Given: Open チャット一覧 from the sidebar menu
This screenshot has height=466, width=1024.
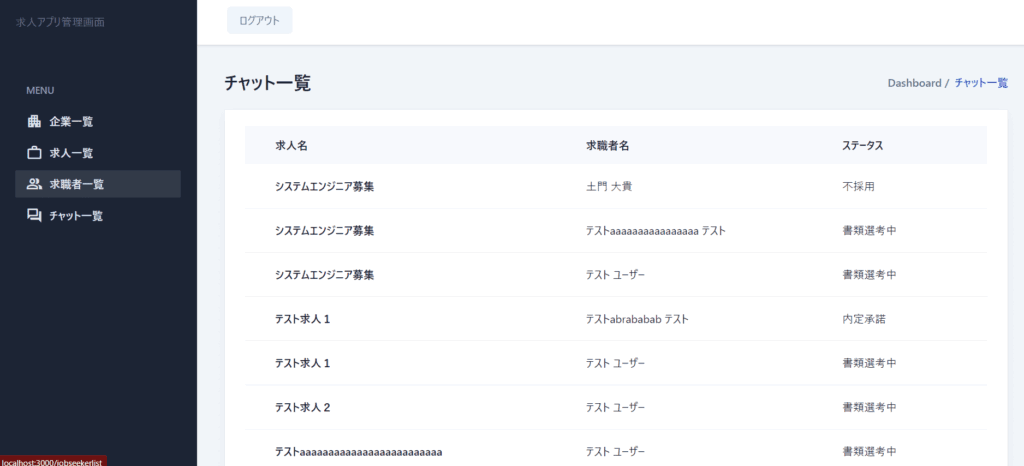Looking at the screenshot, I should click(76, 215).
